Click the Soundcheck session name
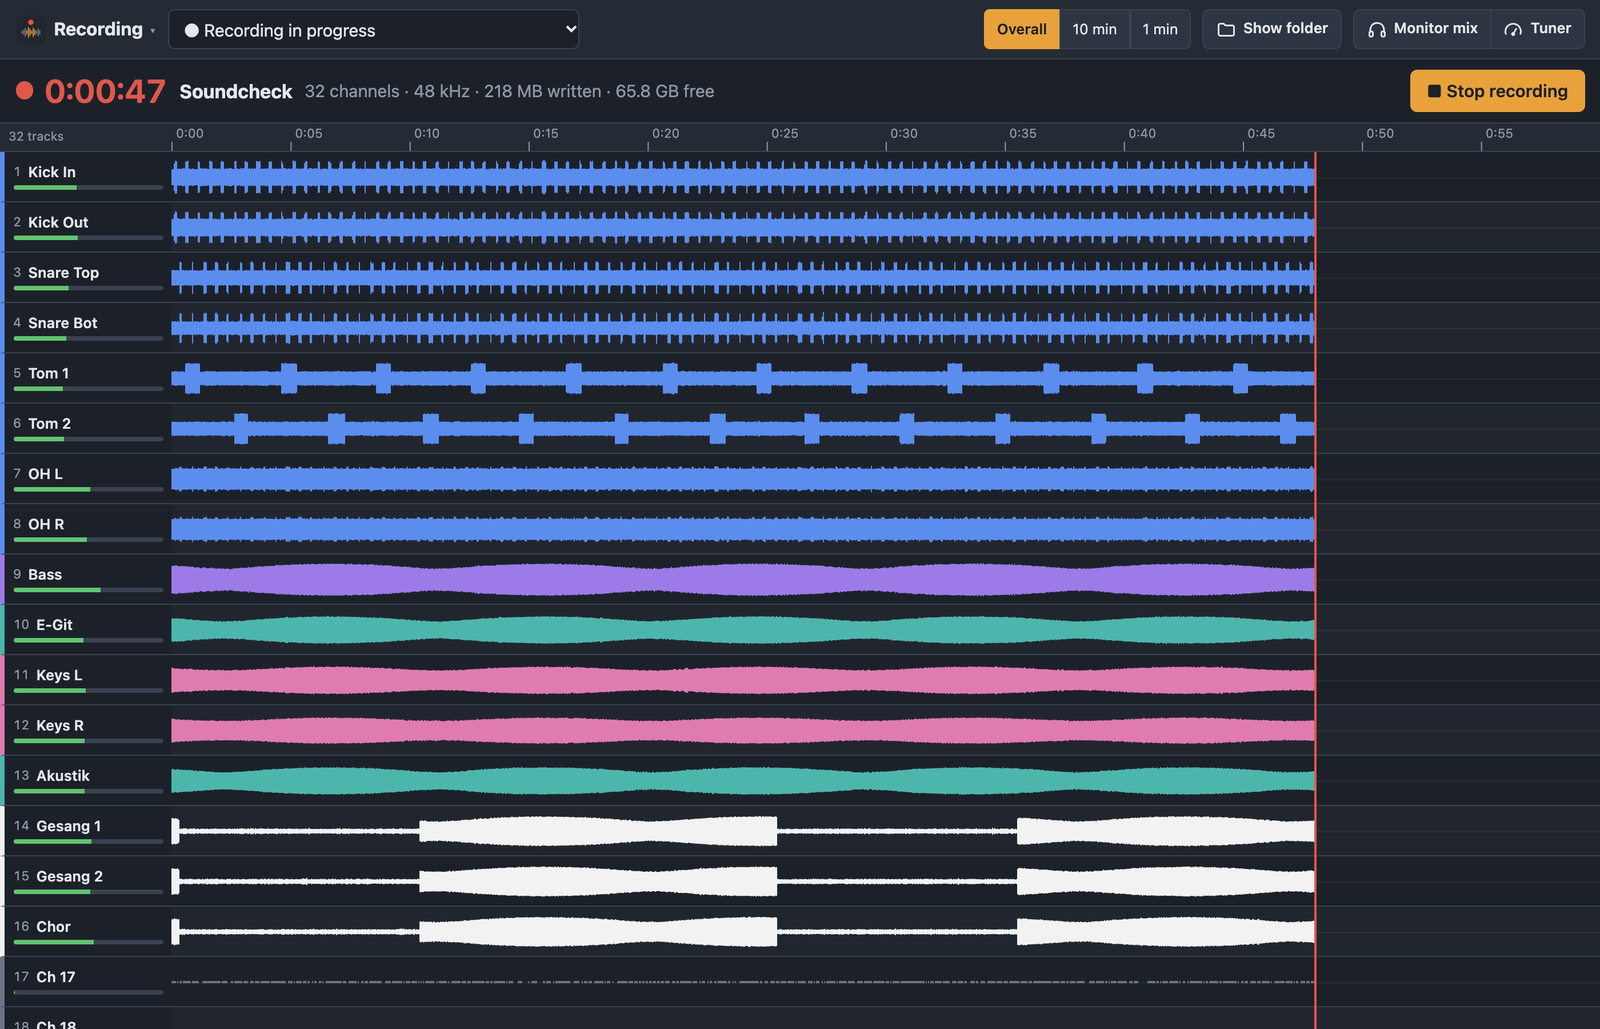 point(236,91)
